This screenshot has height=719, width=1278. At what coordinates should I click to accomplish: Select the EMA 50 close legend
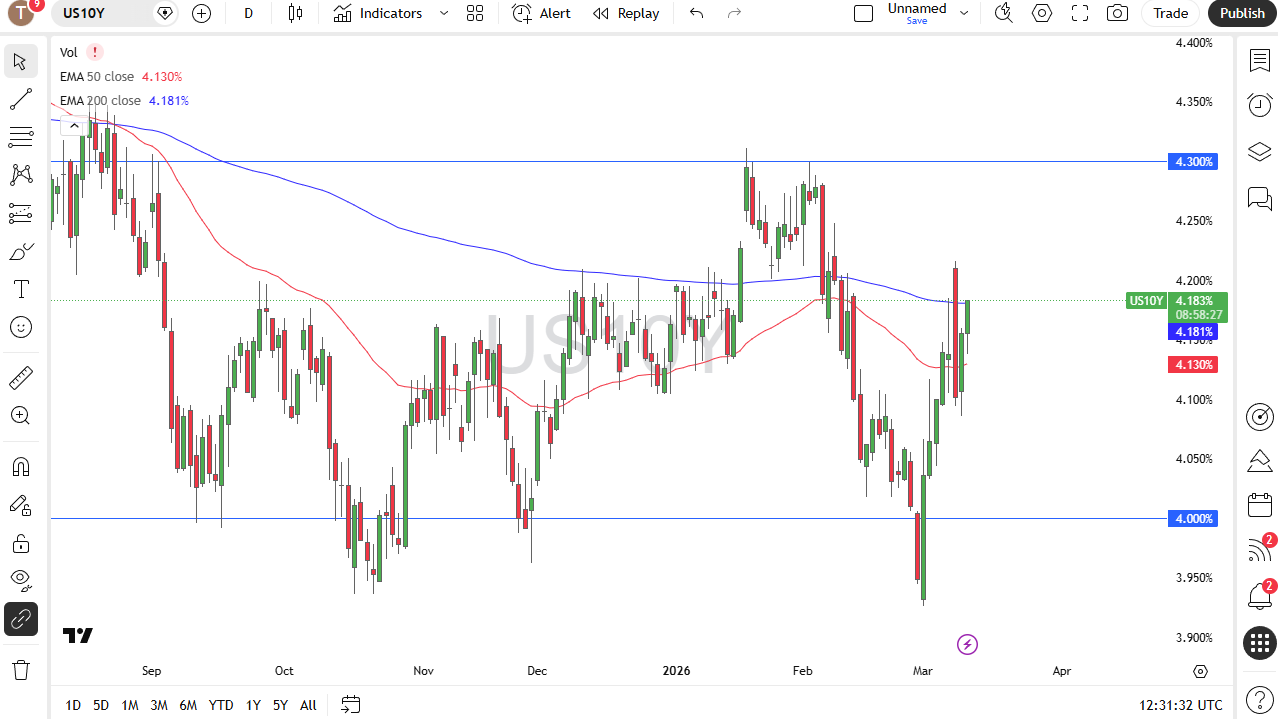97,76
